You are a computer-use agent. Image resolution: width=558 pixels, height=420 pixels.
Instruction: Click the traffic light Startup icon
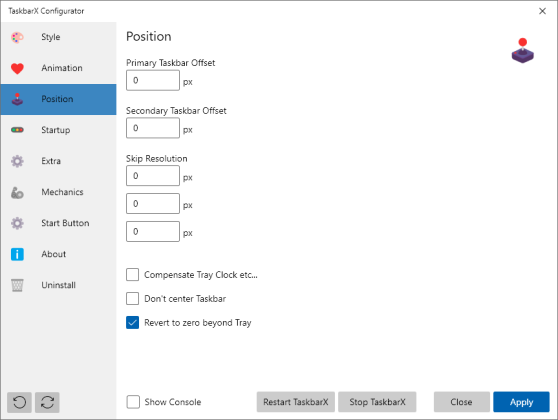point(17,130)
